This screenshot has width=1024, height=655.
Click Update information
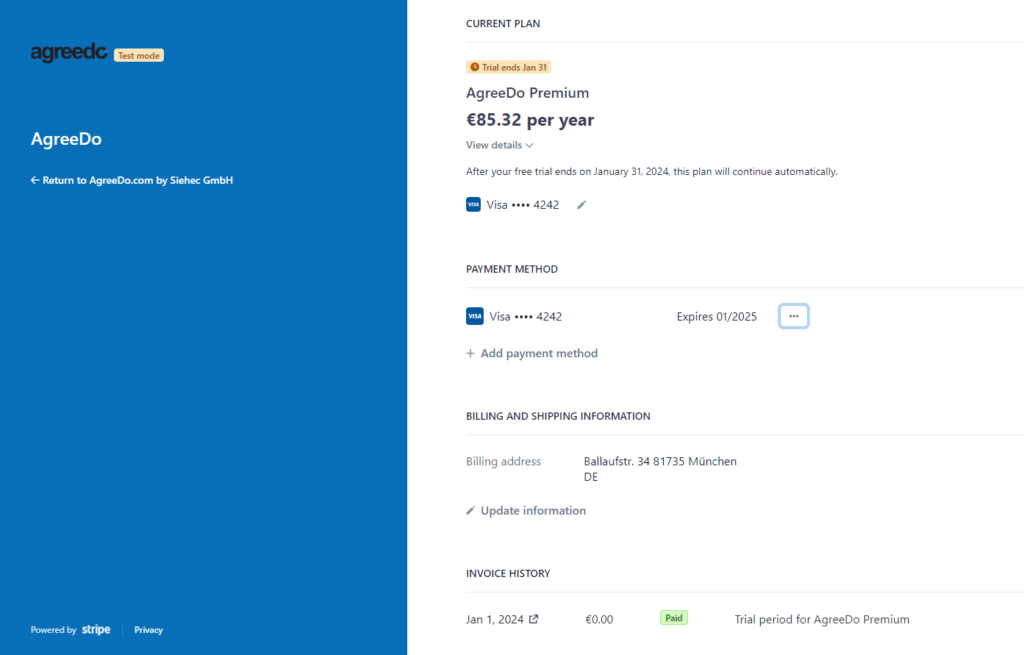tap(526, 511)
